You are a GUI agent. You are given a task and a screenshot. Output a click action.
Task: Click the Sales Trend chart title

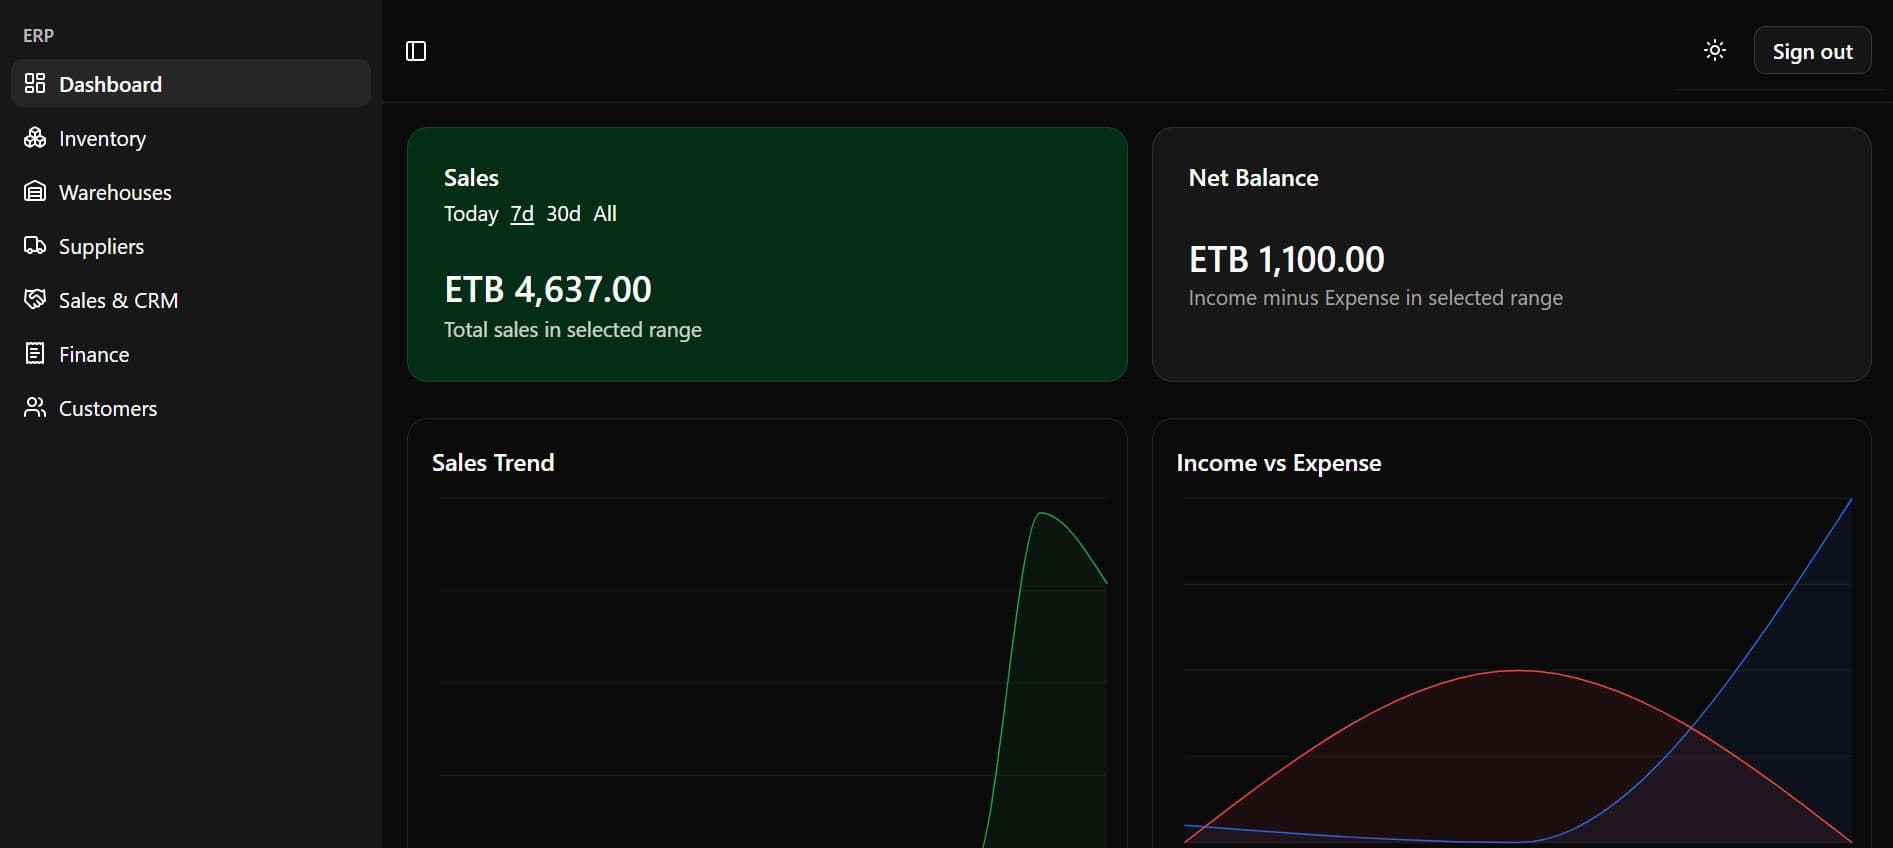pos(493,463)
